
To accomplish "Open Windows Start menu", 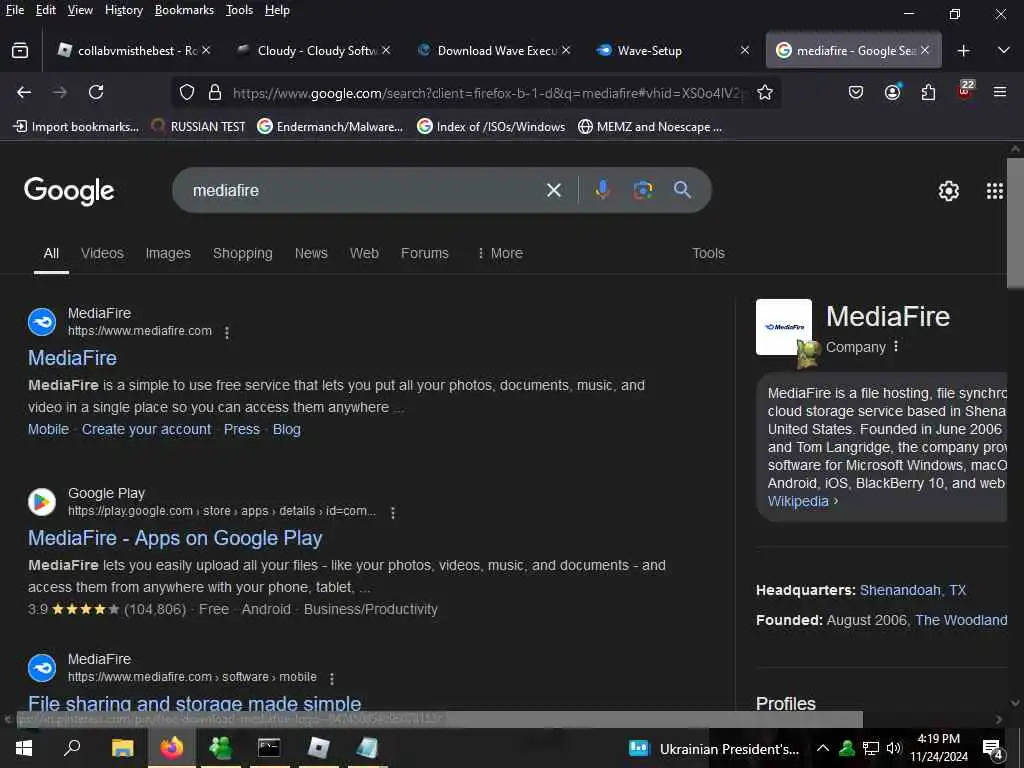I will [24, 748].
